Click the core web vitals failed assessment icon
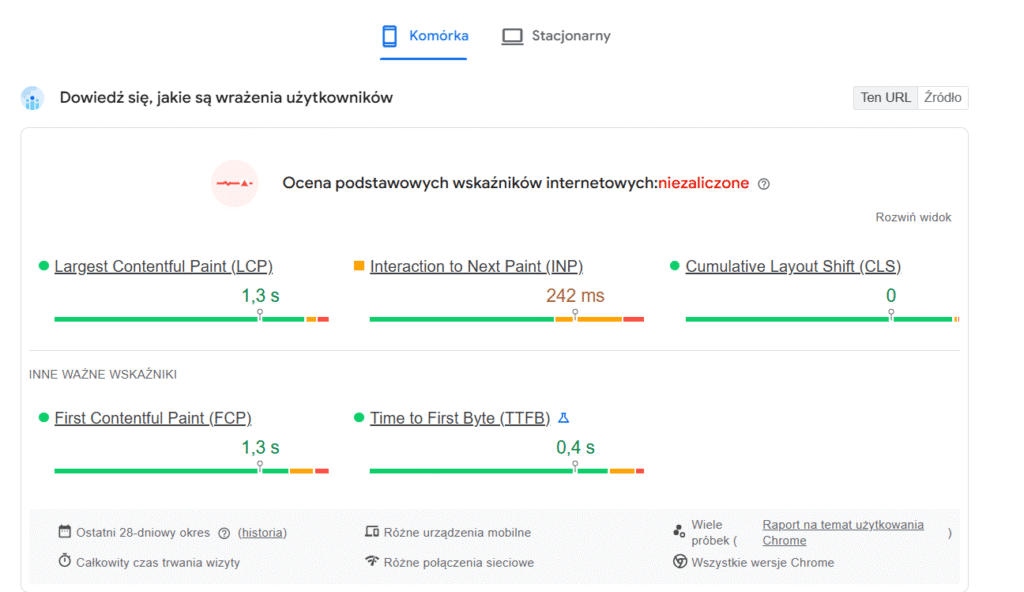The image size is (1024, 592). point(235,184)
